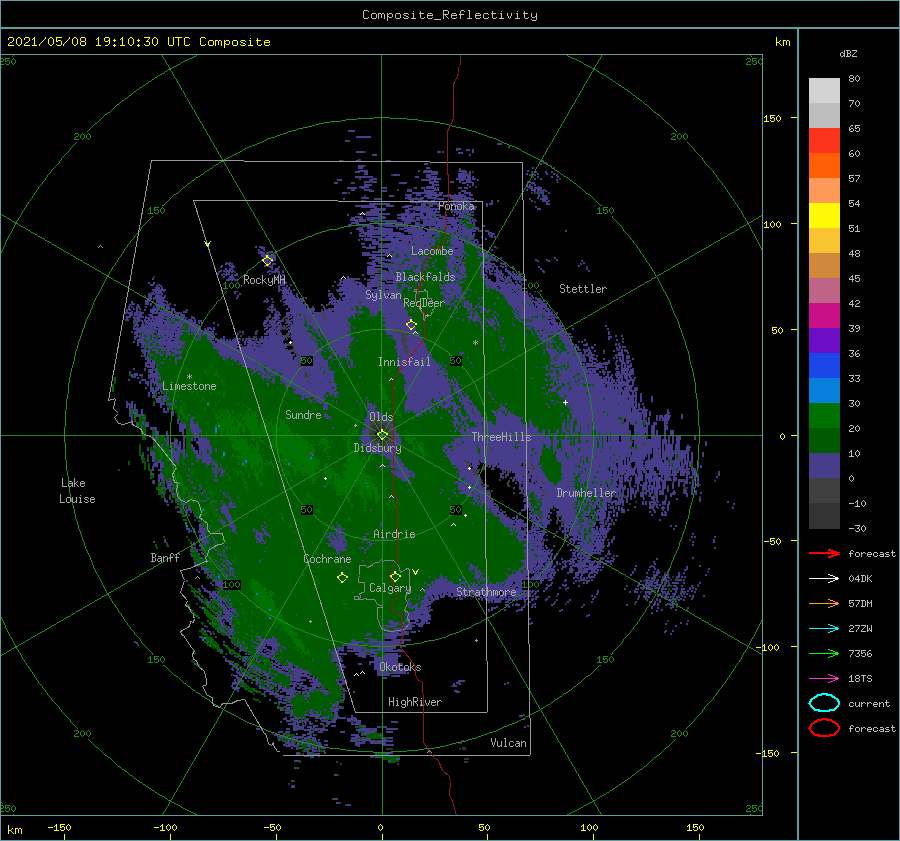This screenshot has width=900, height=841.
Task: Click the current legend label
Action: tap(869, 703)
